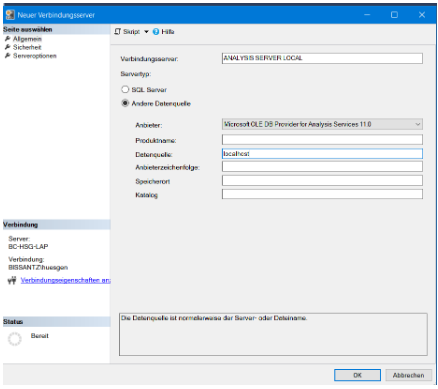Click the Anbieterzeichenfolge input field

click(x=322, y=167)
